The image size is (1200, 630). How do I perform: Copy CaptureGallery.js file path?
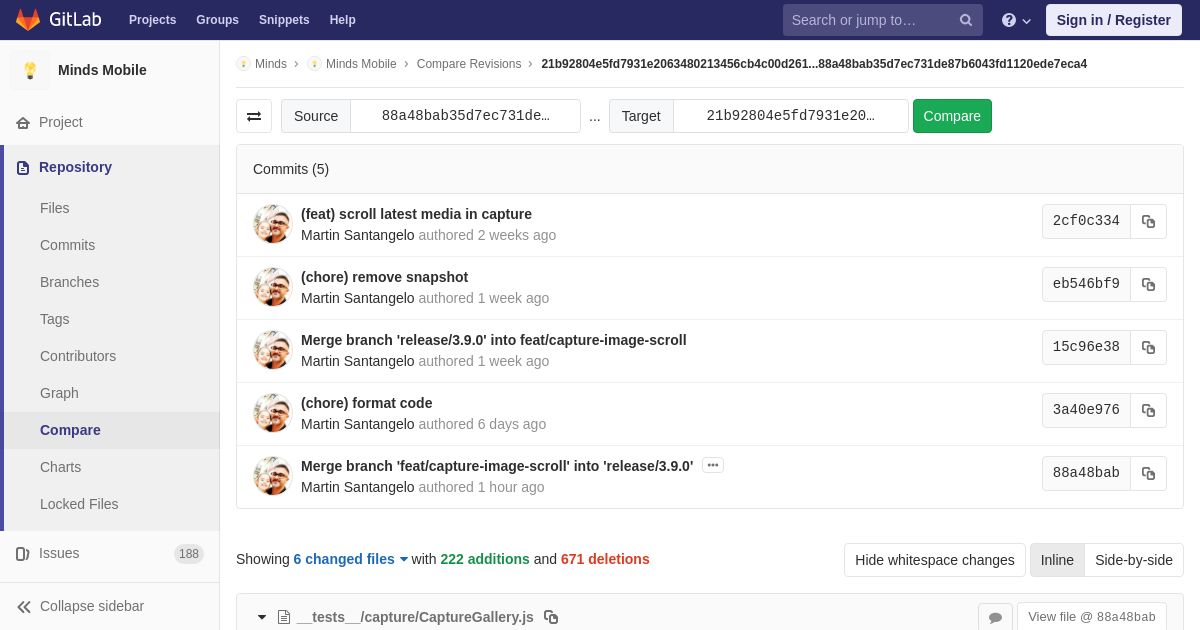[x=551, y=617]
